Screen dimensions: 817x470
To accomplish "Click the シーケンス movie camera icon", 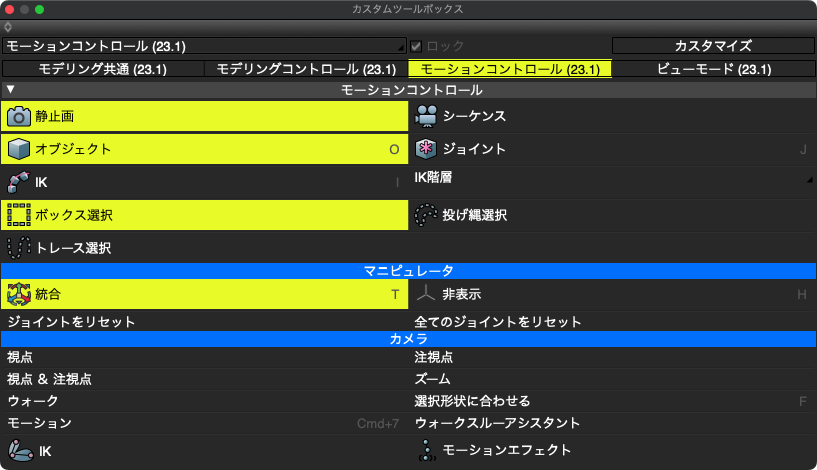I will click(426, 116).
